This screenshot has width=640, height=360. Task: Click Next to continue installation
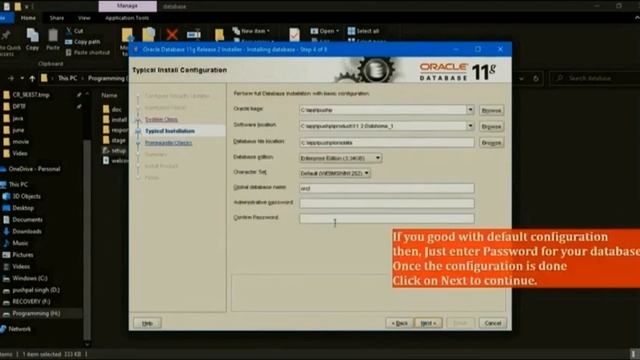tap(428, 323)
